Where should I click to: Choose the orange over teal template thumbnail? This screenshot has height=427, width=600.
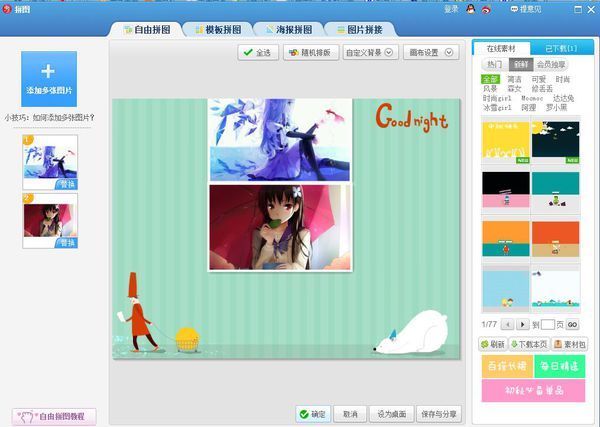pyautogui.click(x=505, y=239)
